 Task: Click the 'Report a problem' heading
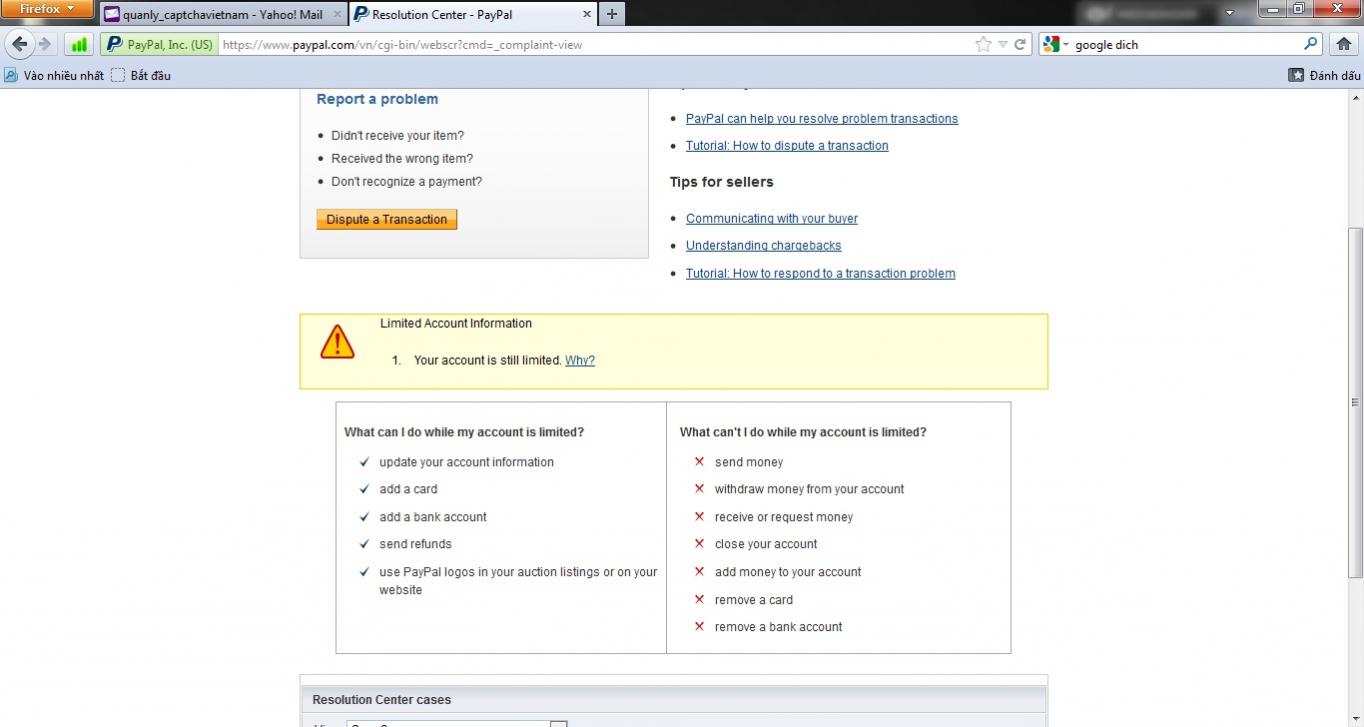(x=377, y=99)
